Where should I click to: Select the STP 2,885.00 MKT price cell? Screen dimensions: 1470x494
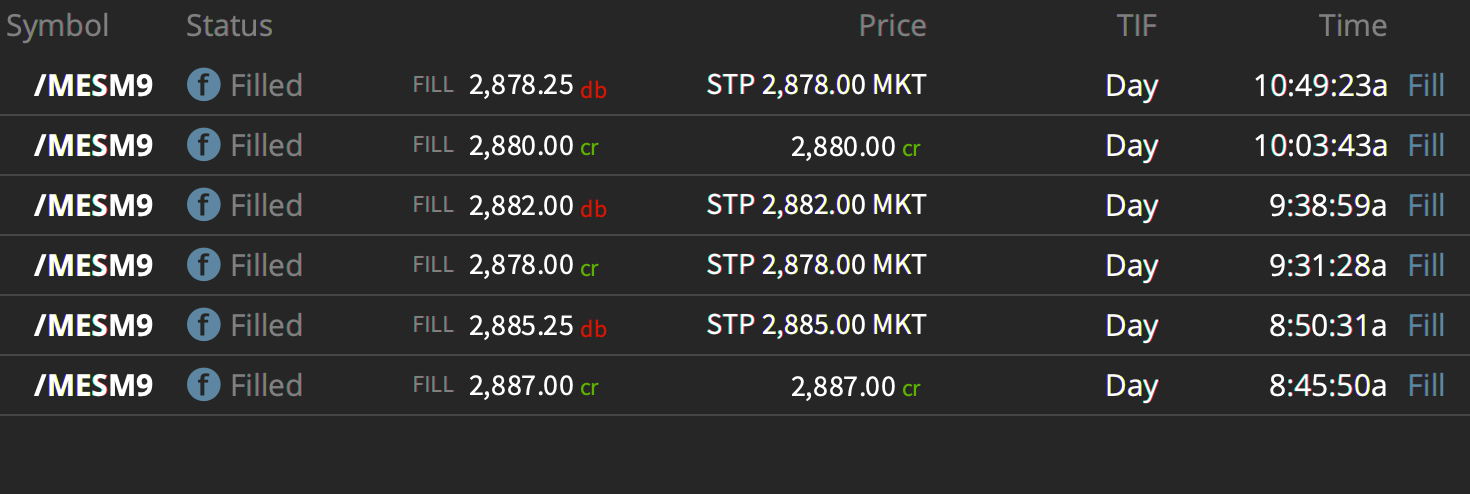click(816, 326)
